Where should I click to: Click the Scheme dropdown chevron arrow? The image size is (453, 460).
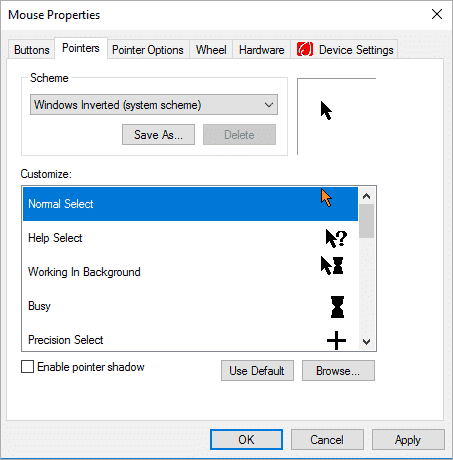(x=269, y=105)
